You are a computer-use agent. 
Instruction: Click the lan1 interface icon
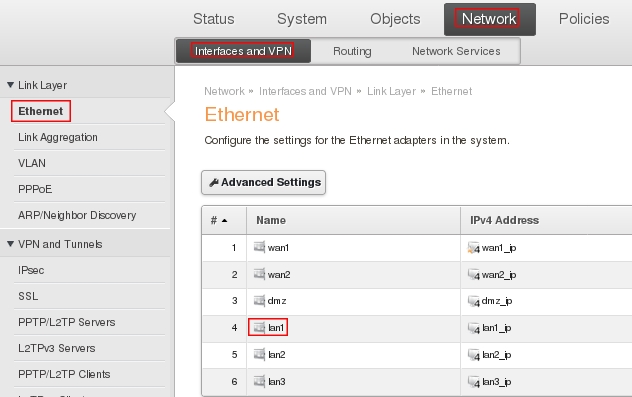coord(259,327)
